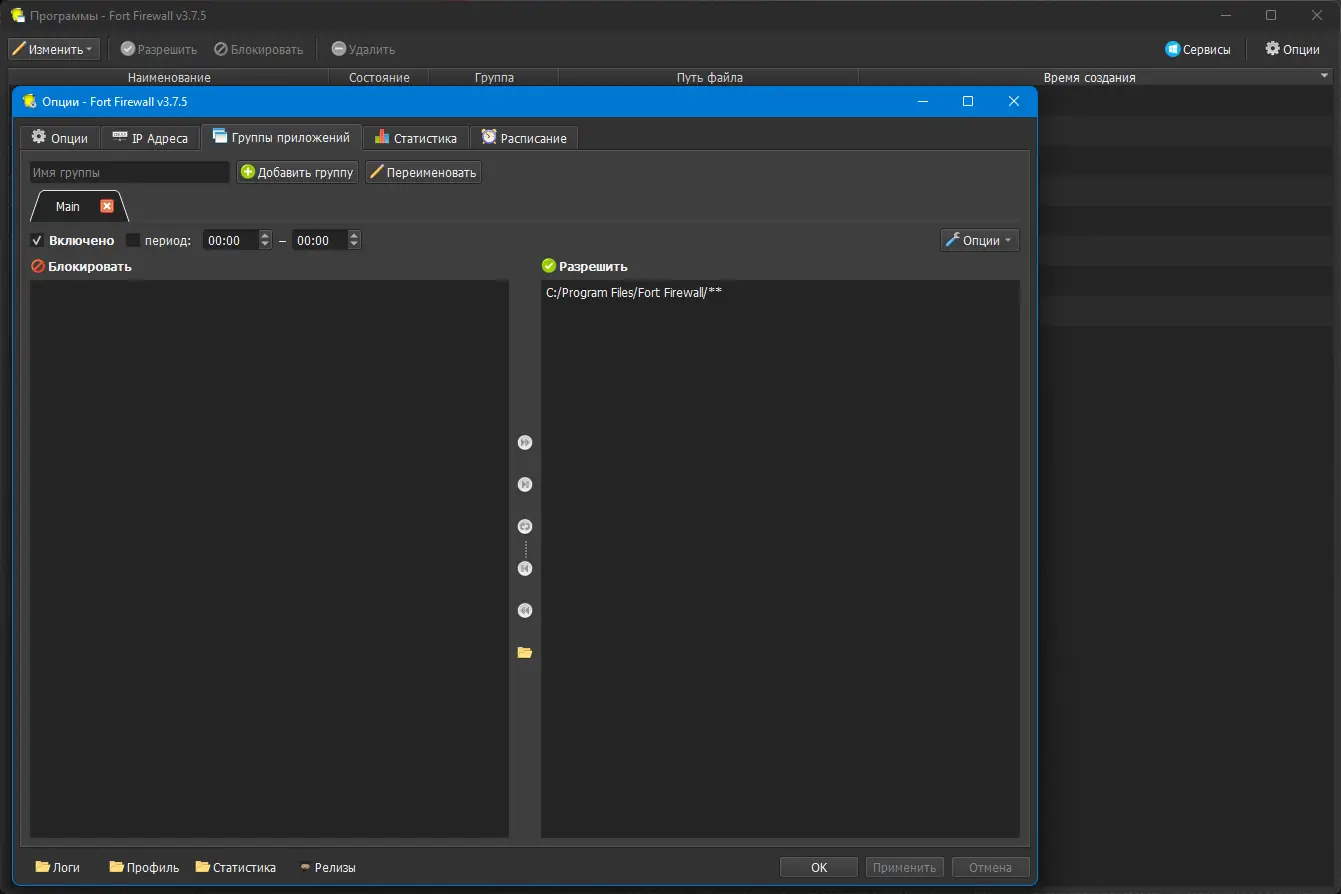
Task: Open the yellow folder icon between the lists
Action: tap(525, 653)
